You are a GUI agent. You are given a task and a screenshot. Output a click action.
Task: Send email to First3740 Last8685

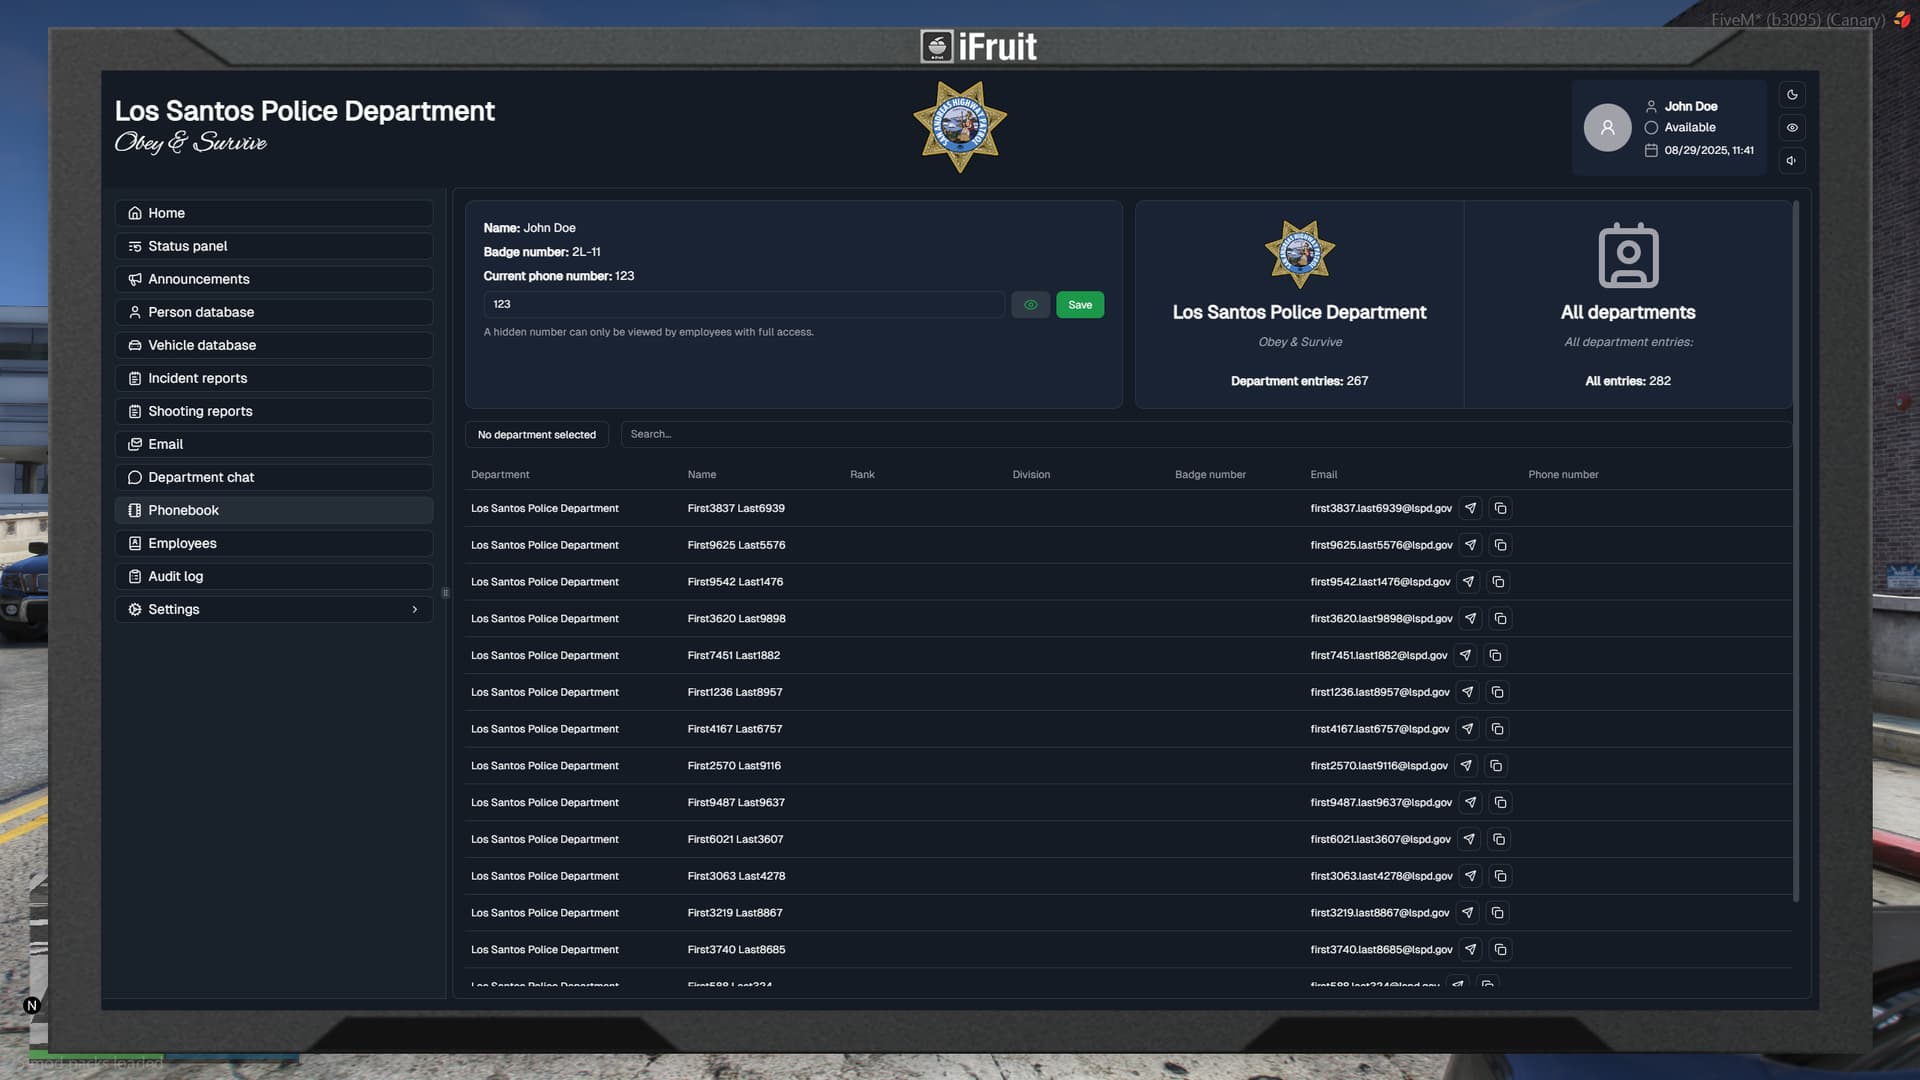coord(1470,950)
